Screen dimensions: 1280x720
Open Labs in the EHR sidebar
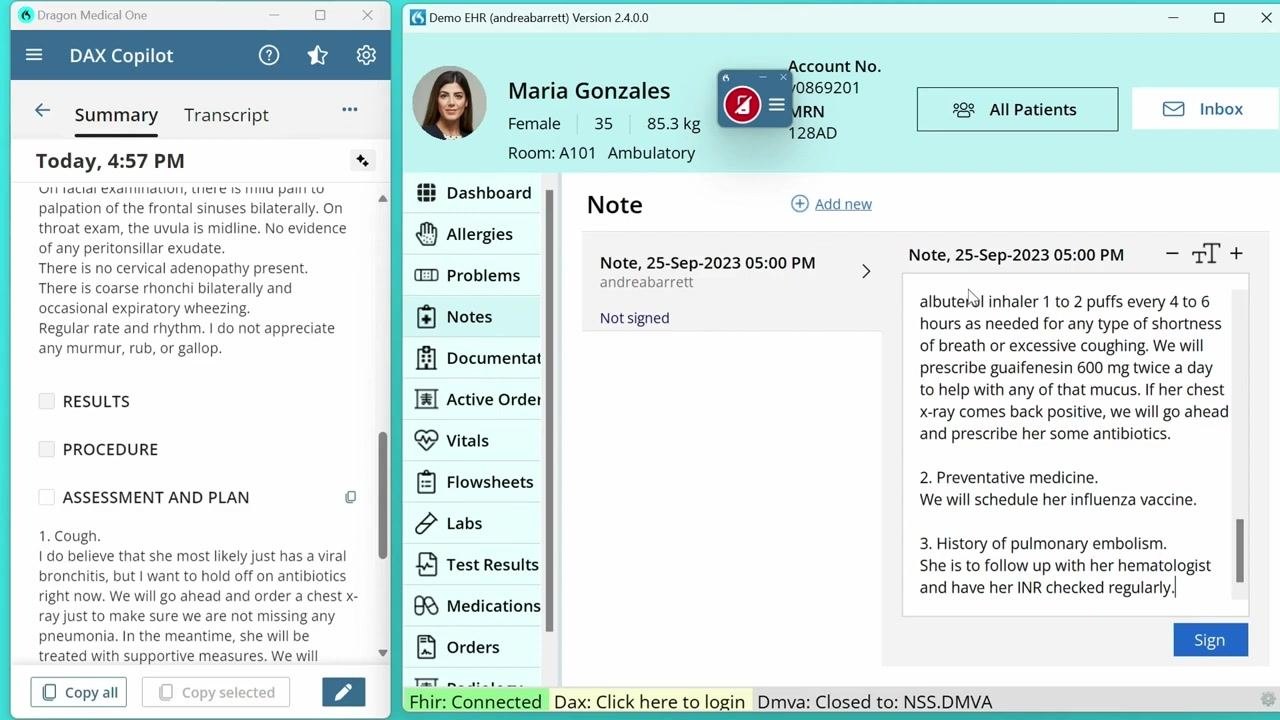pyautogui.click(x=475, y=523)
